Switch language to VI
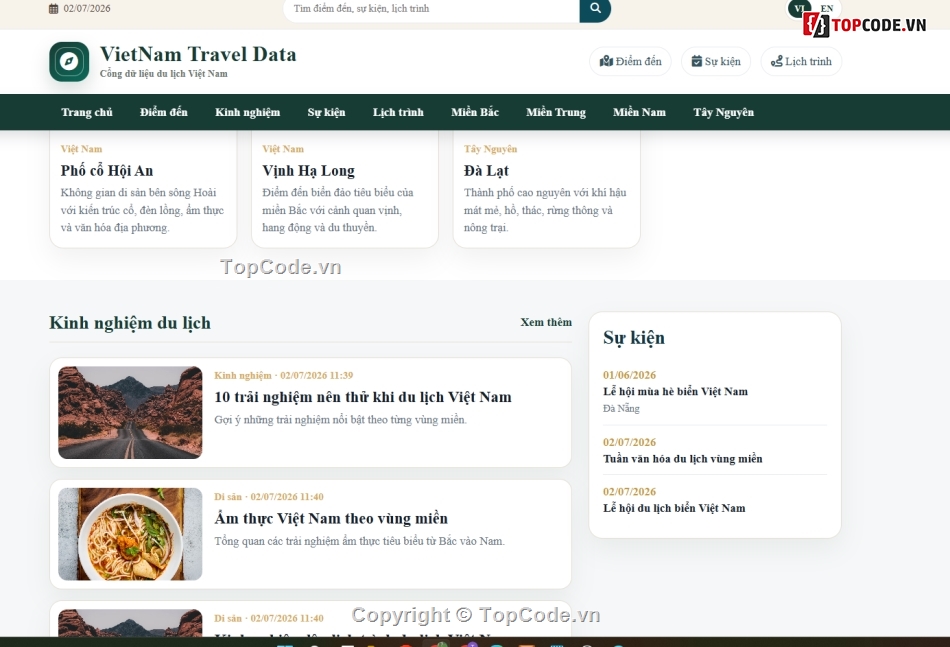Viewport: 950px width, 647px height. [x=799, y=8]
